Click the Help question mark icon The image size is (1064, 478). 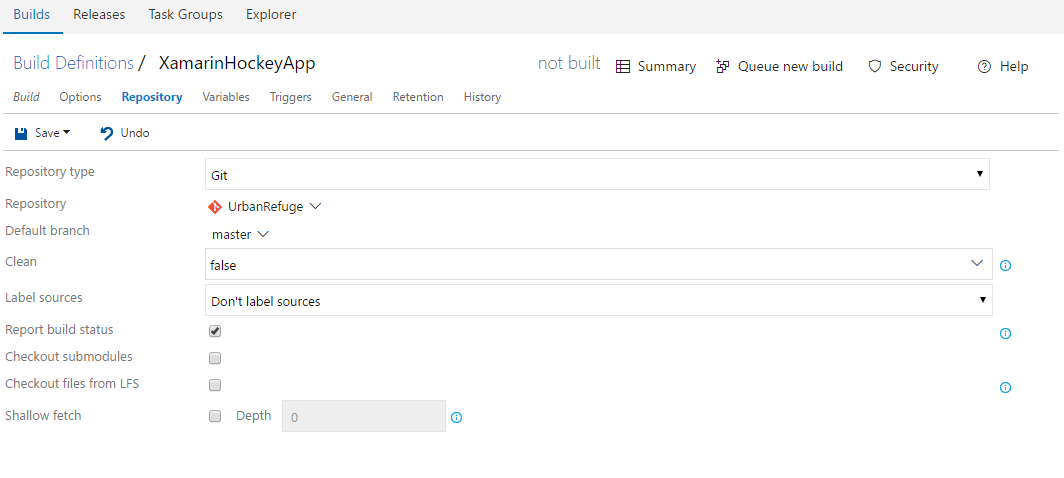click(x=984, y=67)
